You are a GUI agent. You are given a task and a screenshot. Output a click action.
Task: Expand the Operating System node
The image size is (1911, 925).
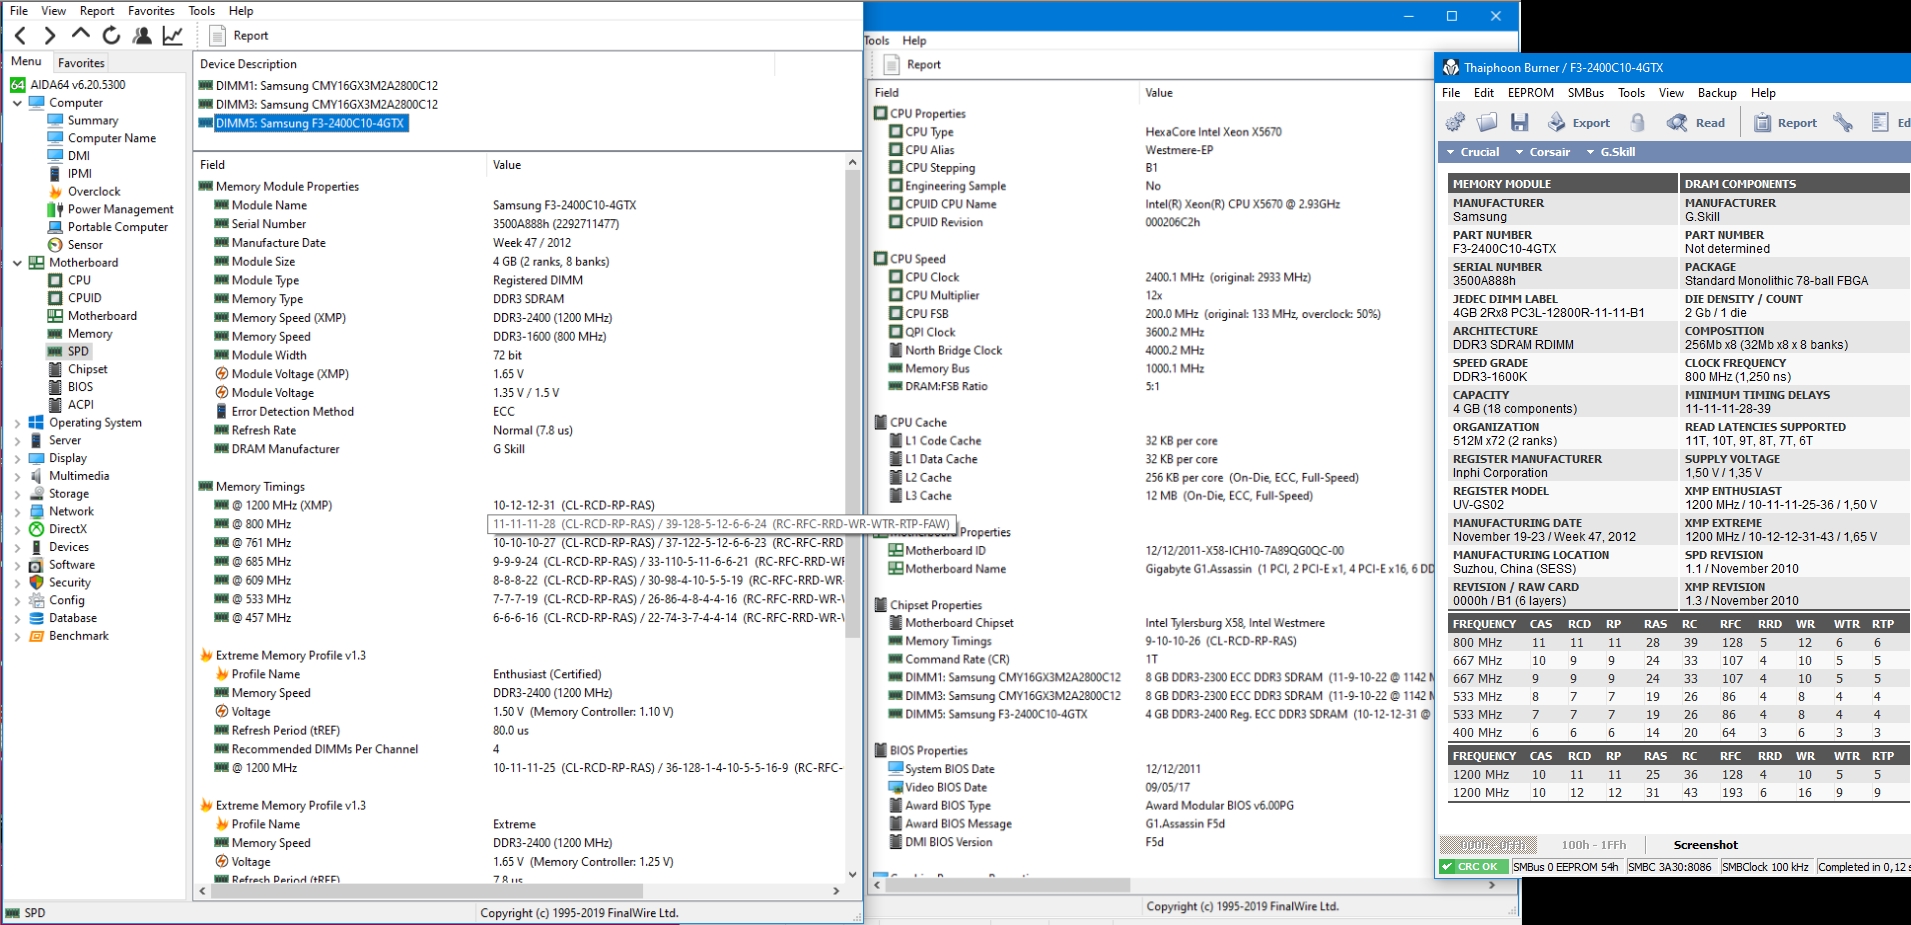(17, 423)
